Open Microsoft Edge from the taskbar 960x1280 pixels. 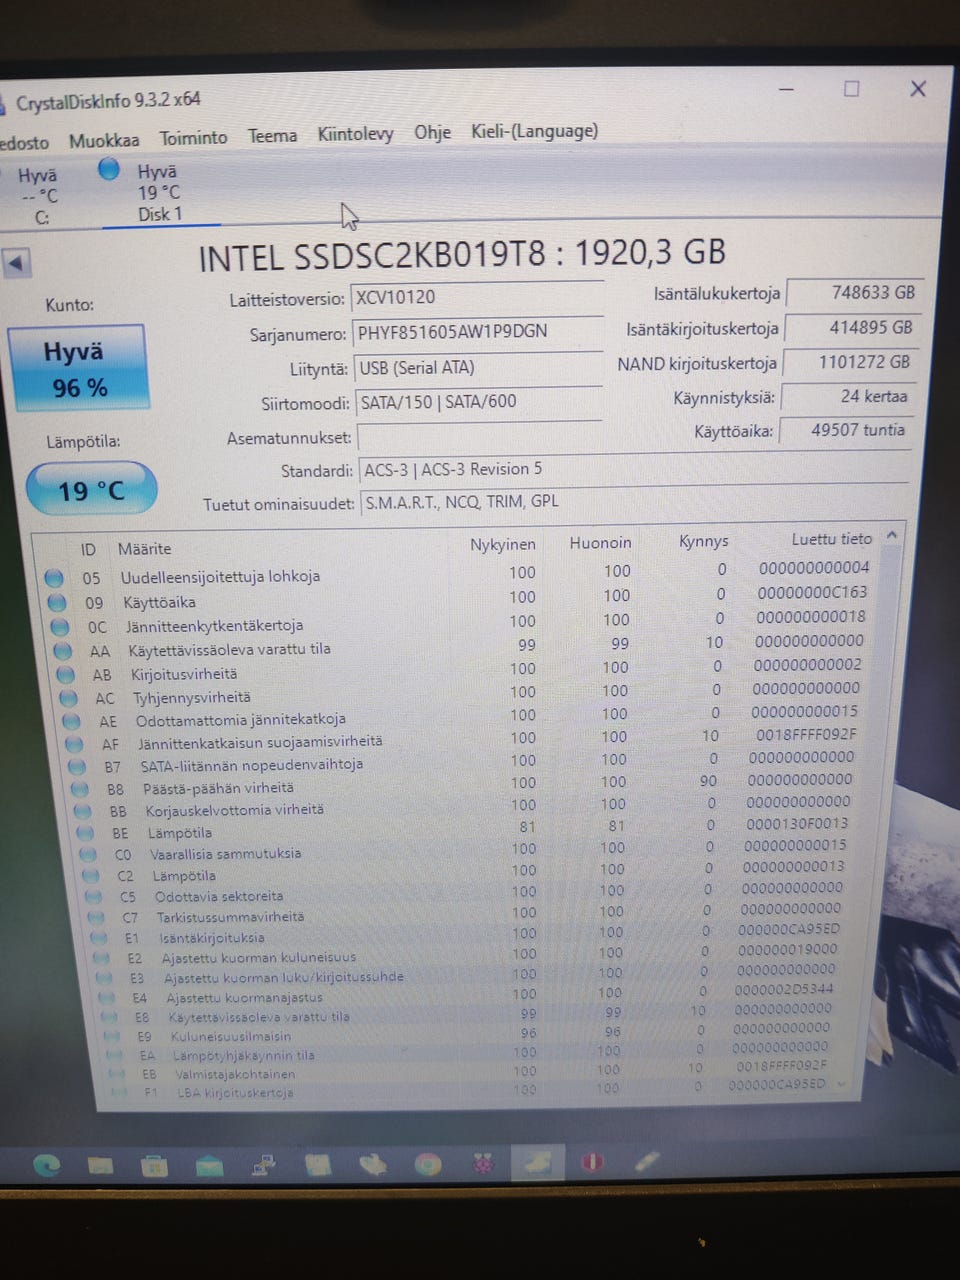[47, 1165]
